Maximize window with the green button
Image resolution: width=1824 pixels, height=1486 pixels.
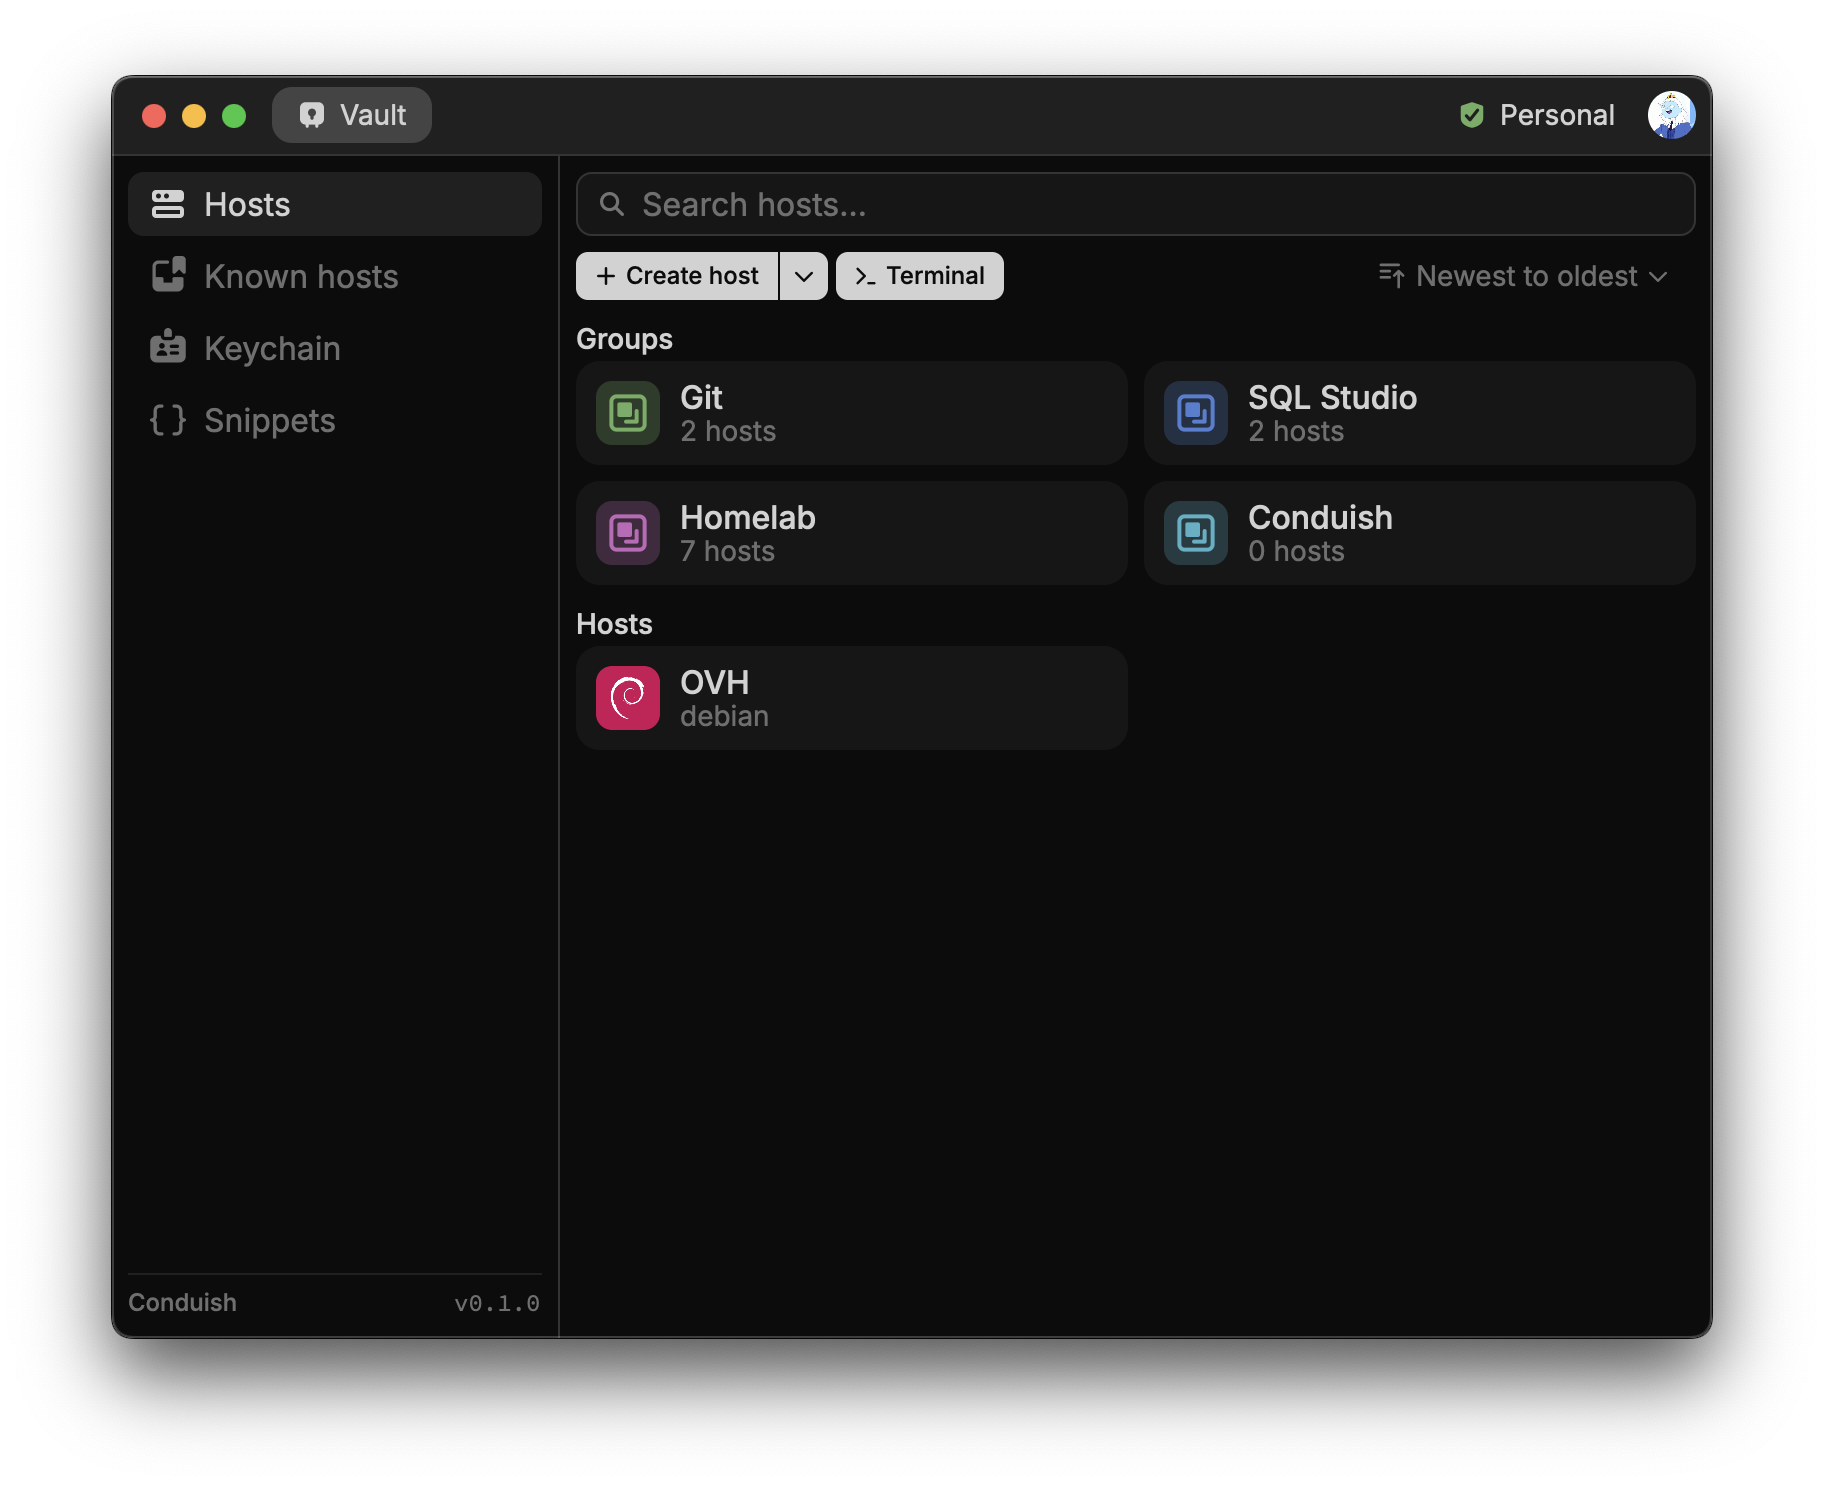234,116
